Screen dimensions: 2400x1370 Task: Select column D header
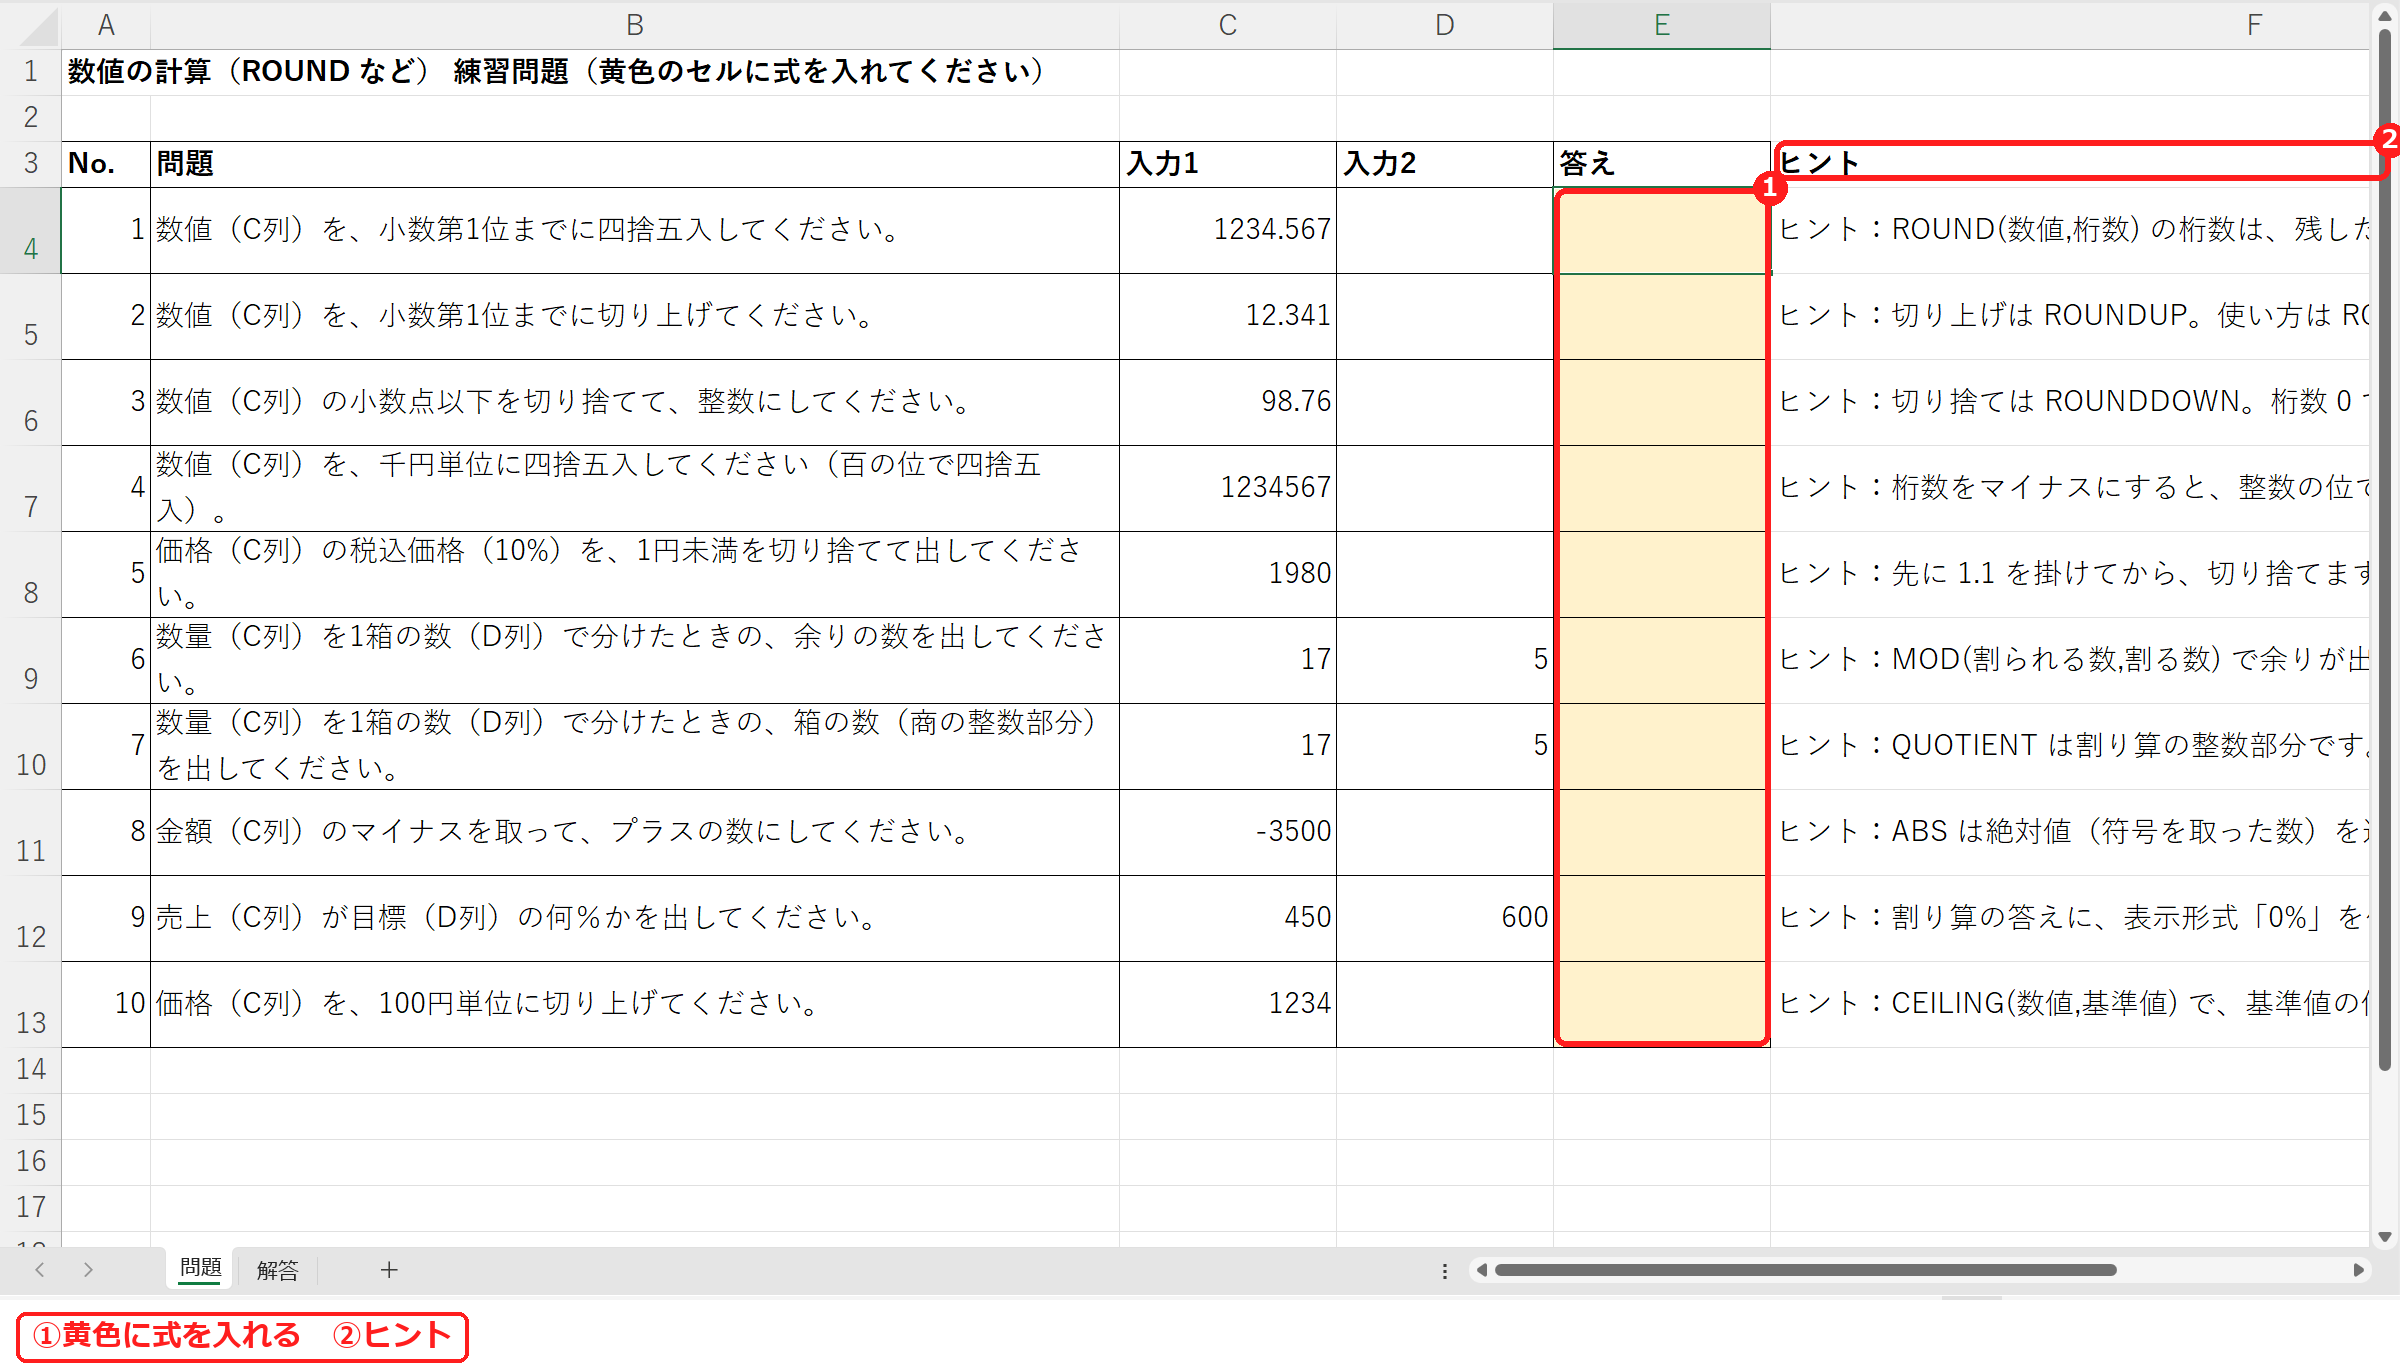[1445, 25]
